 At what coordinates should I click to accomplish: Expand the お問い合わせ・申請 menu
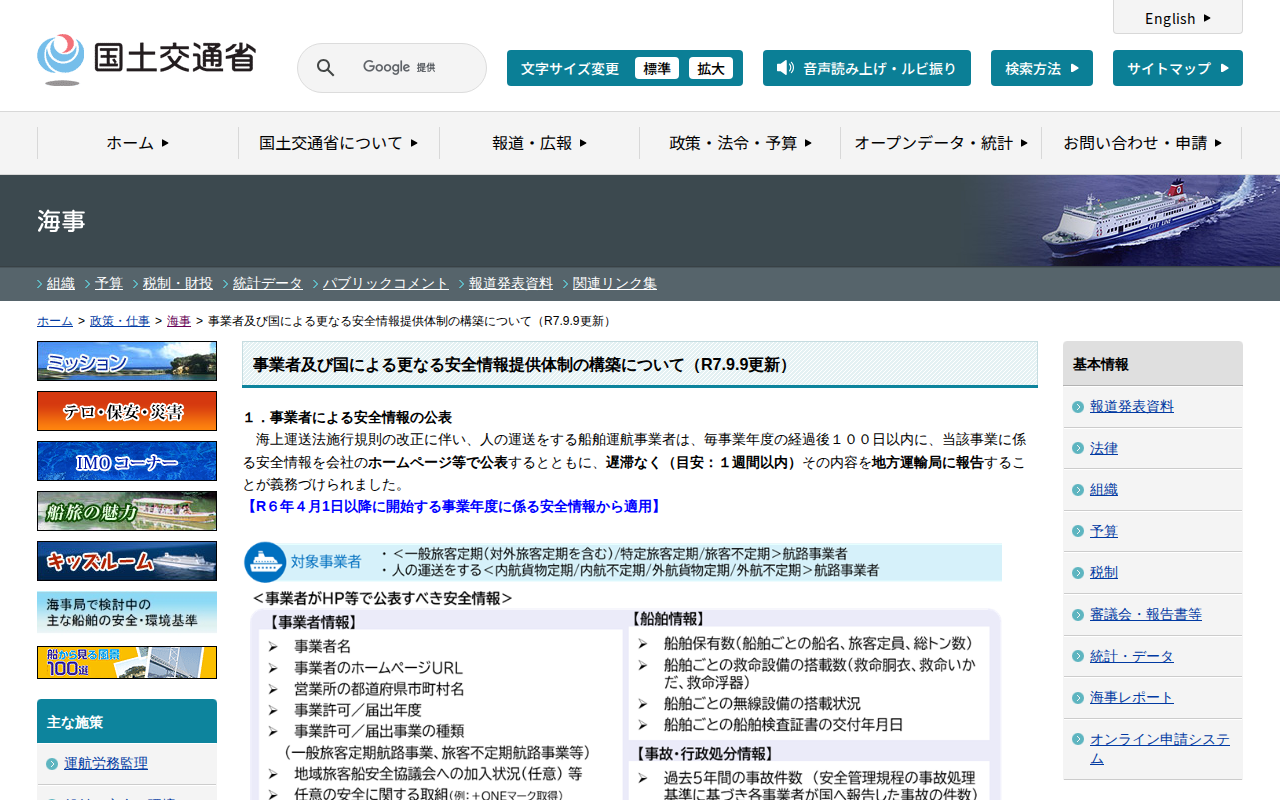pos(1142,143)
